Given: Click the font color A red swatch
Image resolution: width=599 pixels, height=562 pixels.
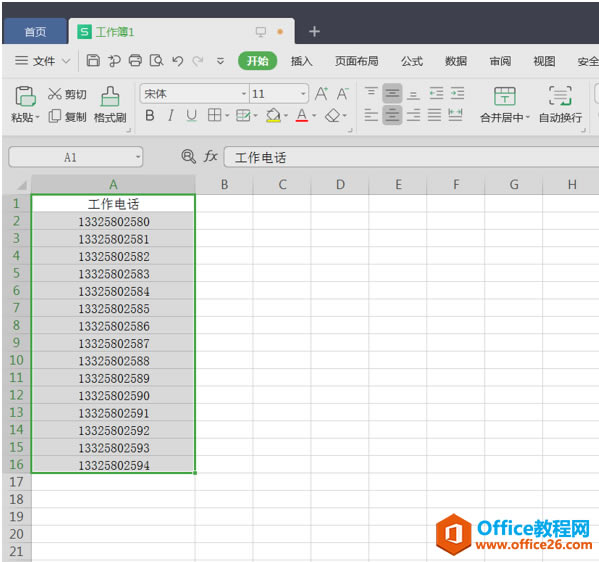Looking at the screenshot, I should (302, 115).
